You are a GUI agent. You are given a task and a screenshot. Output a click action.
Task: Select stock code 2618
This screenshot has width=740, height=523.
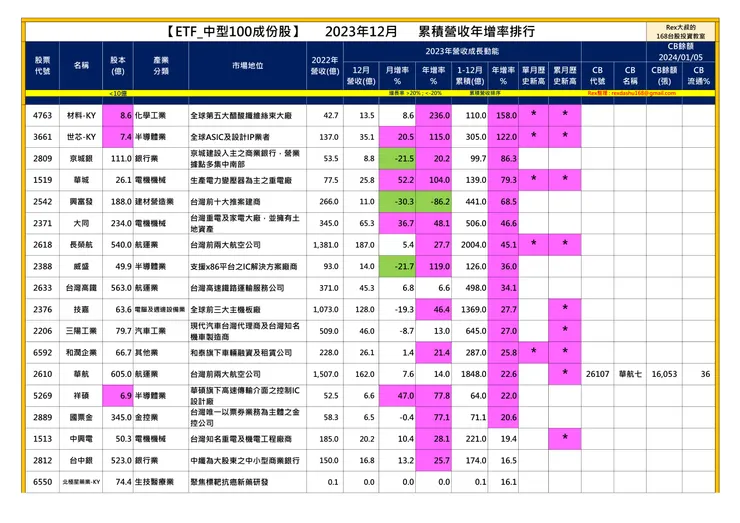[x=42, y=245]
